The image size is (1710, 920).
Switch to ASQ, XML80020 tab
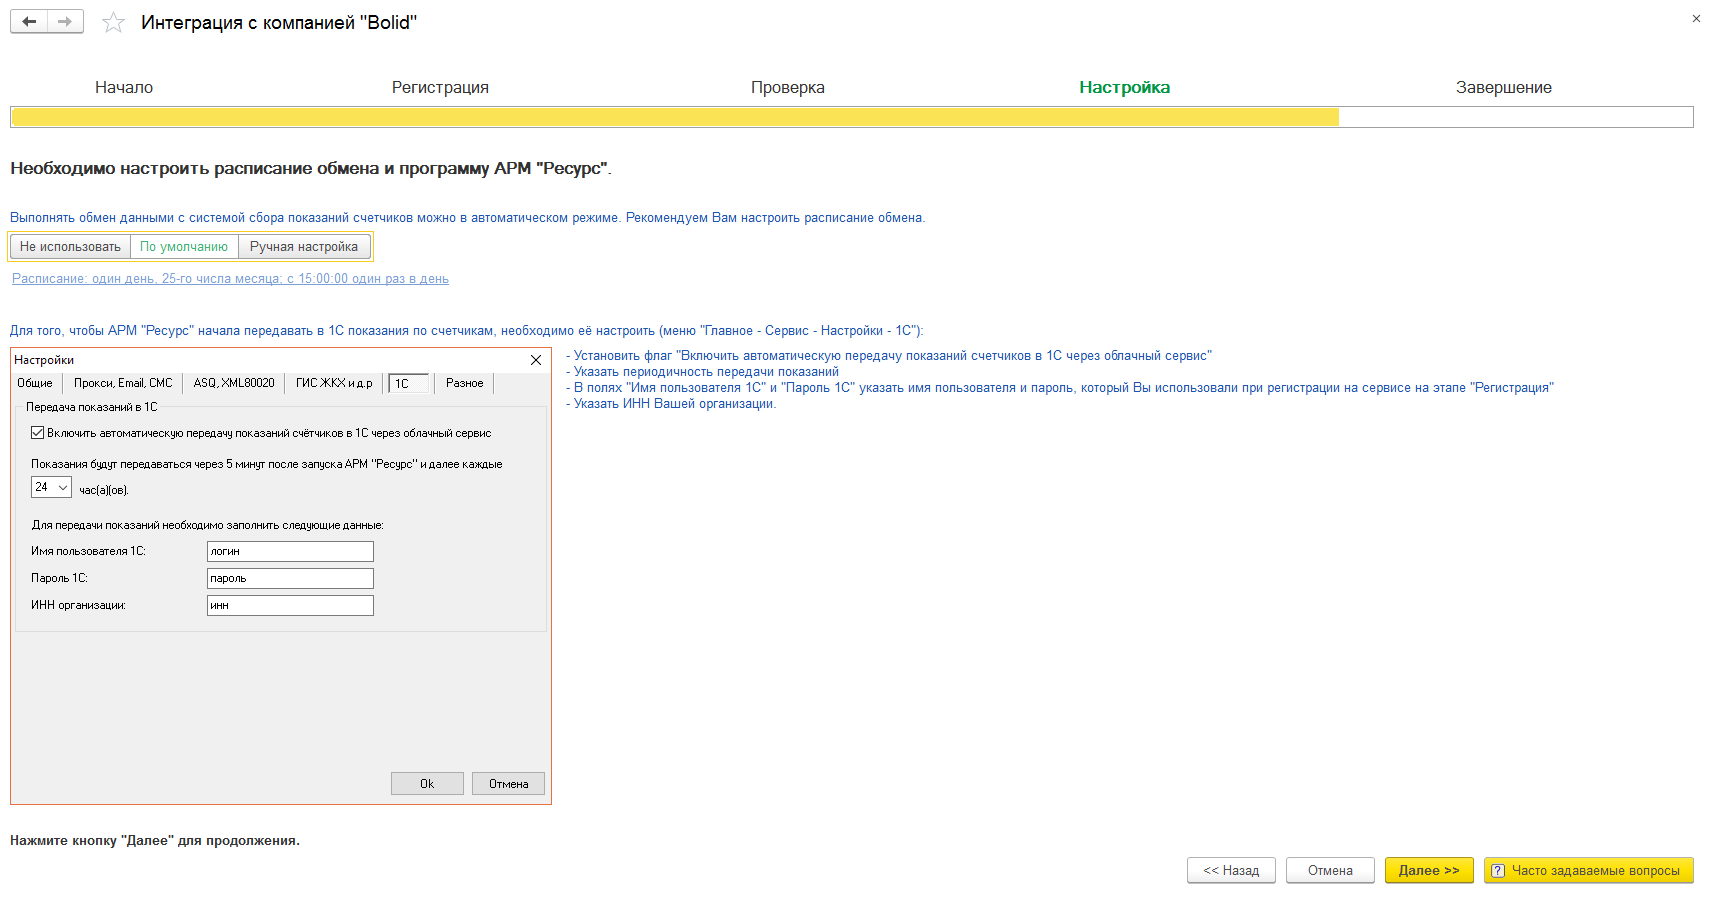[x=234, y=383]
